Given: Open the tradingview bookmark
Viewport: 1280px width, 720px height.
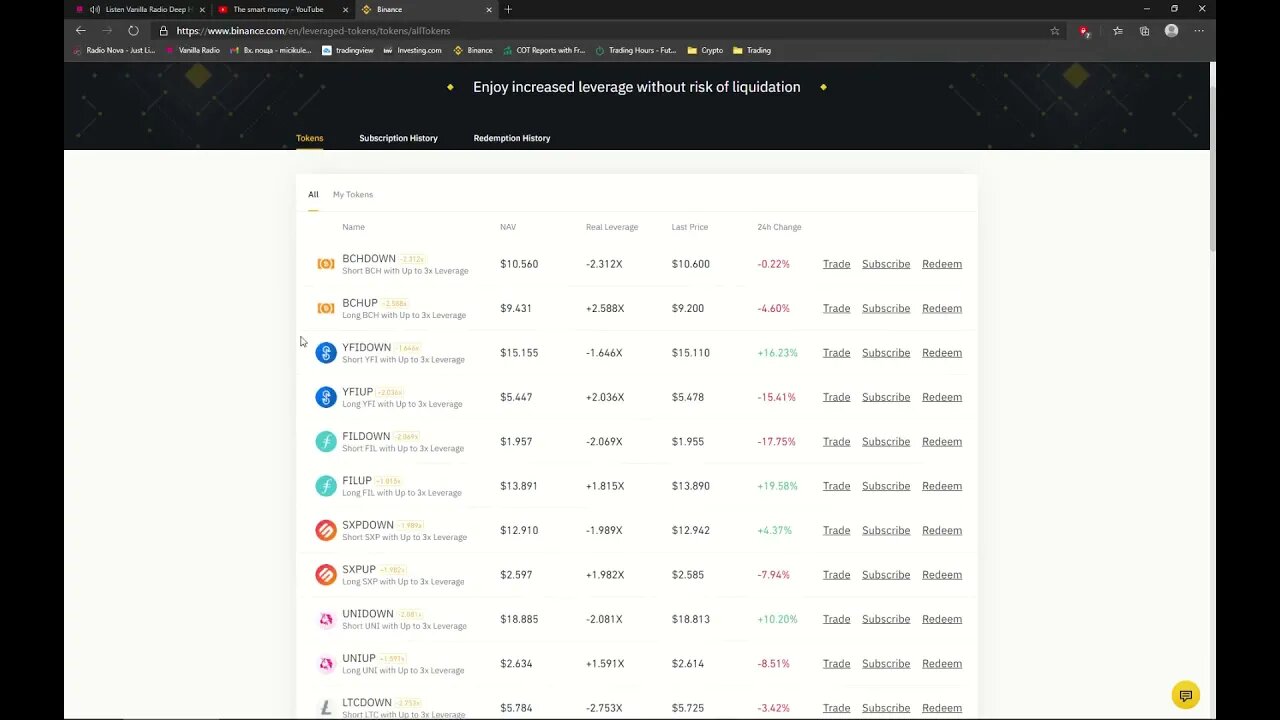Looking at the screenshot, I should [x=348, y=50].
